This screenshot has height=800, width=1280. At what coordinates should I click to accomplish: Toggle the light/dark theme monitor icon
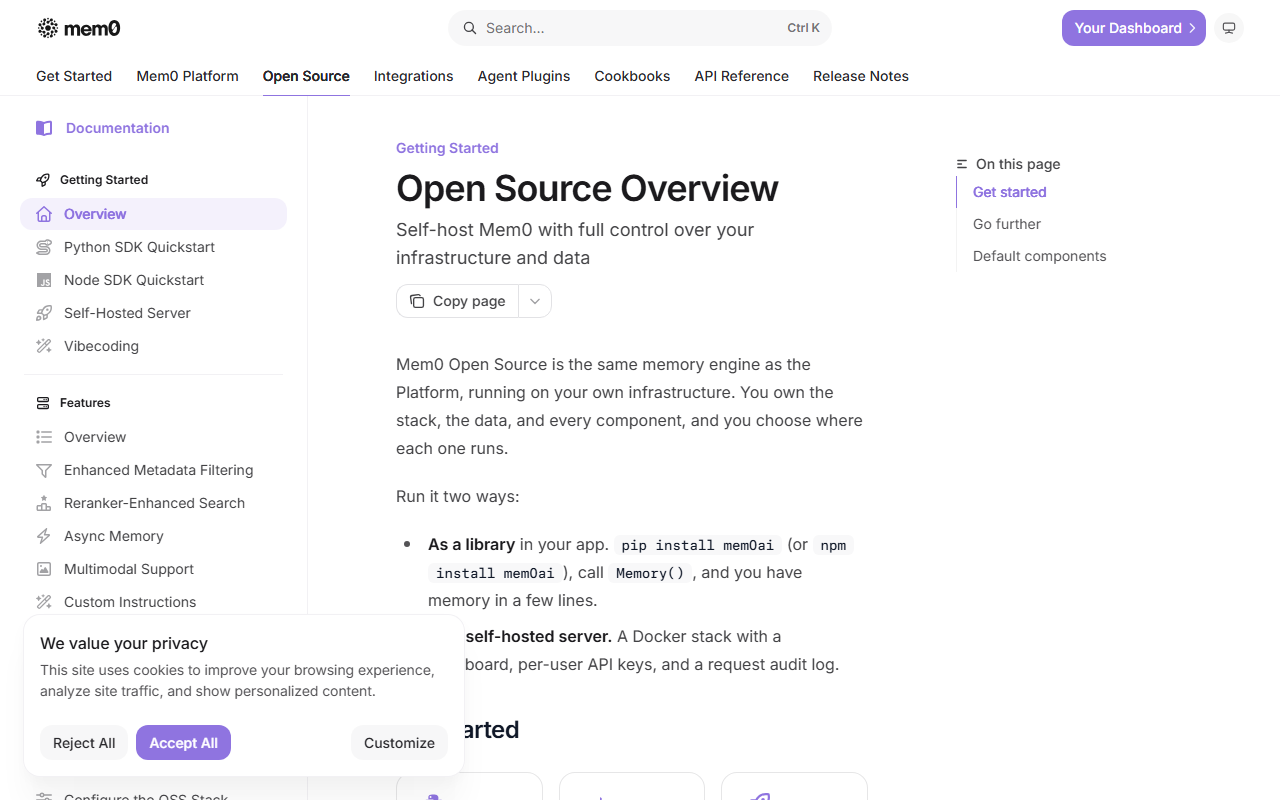click(x=1229, y=28)
